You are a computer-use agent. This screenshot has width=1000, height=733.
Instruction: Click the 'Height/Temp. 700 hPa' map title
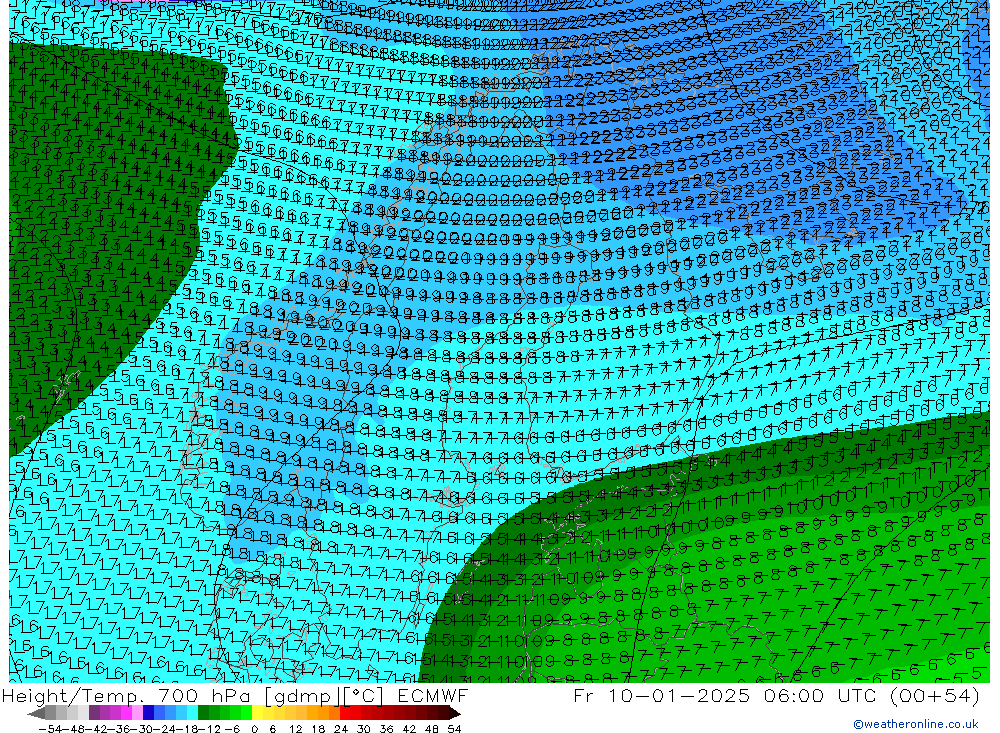pyautogui.click(x=126, y=696)
